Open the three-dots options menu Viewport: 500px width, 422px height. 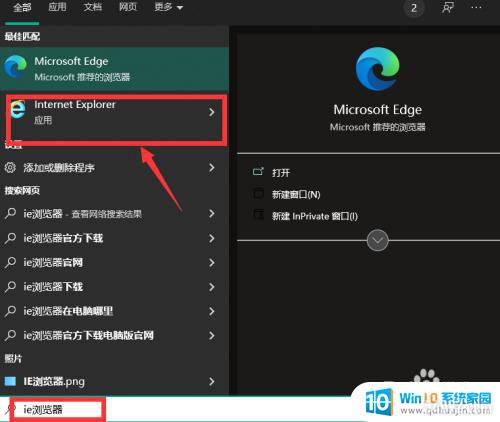point(476,8)
